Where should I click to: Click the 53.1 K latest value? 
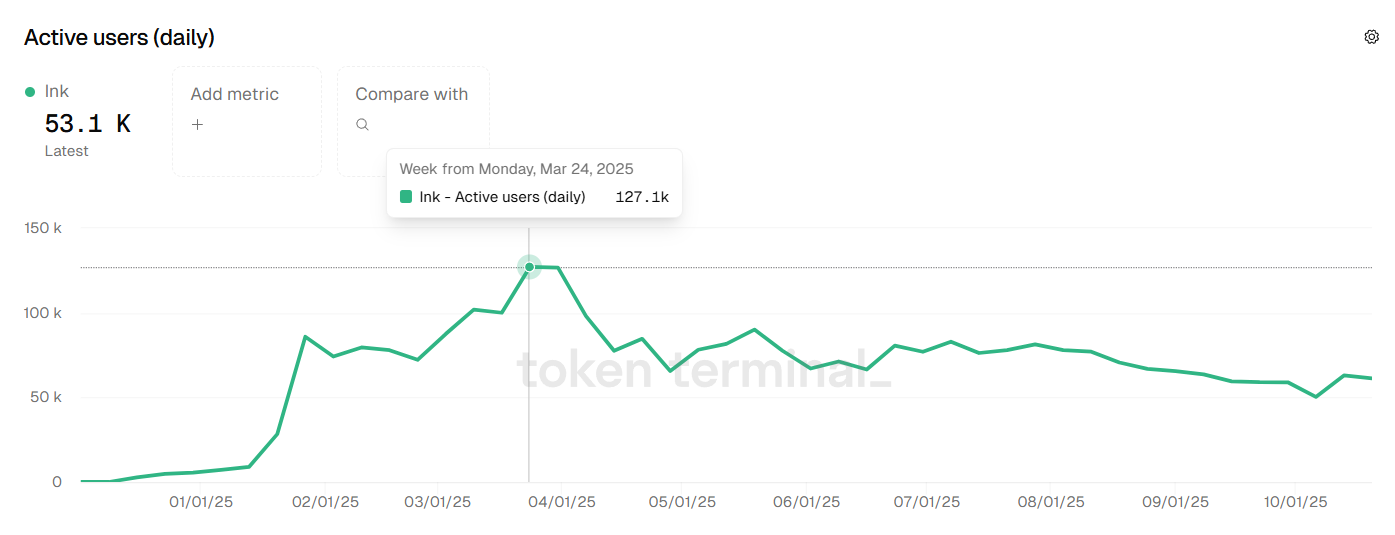pyautogui.click(x=88, y=124)
